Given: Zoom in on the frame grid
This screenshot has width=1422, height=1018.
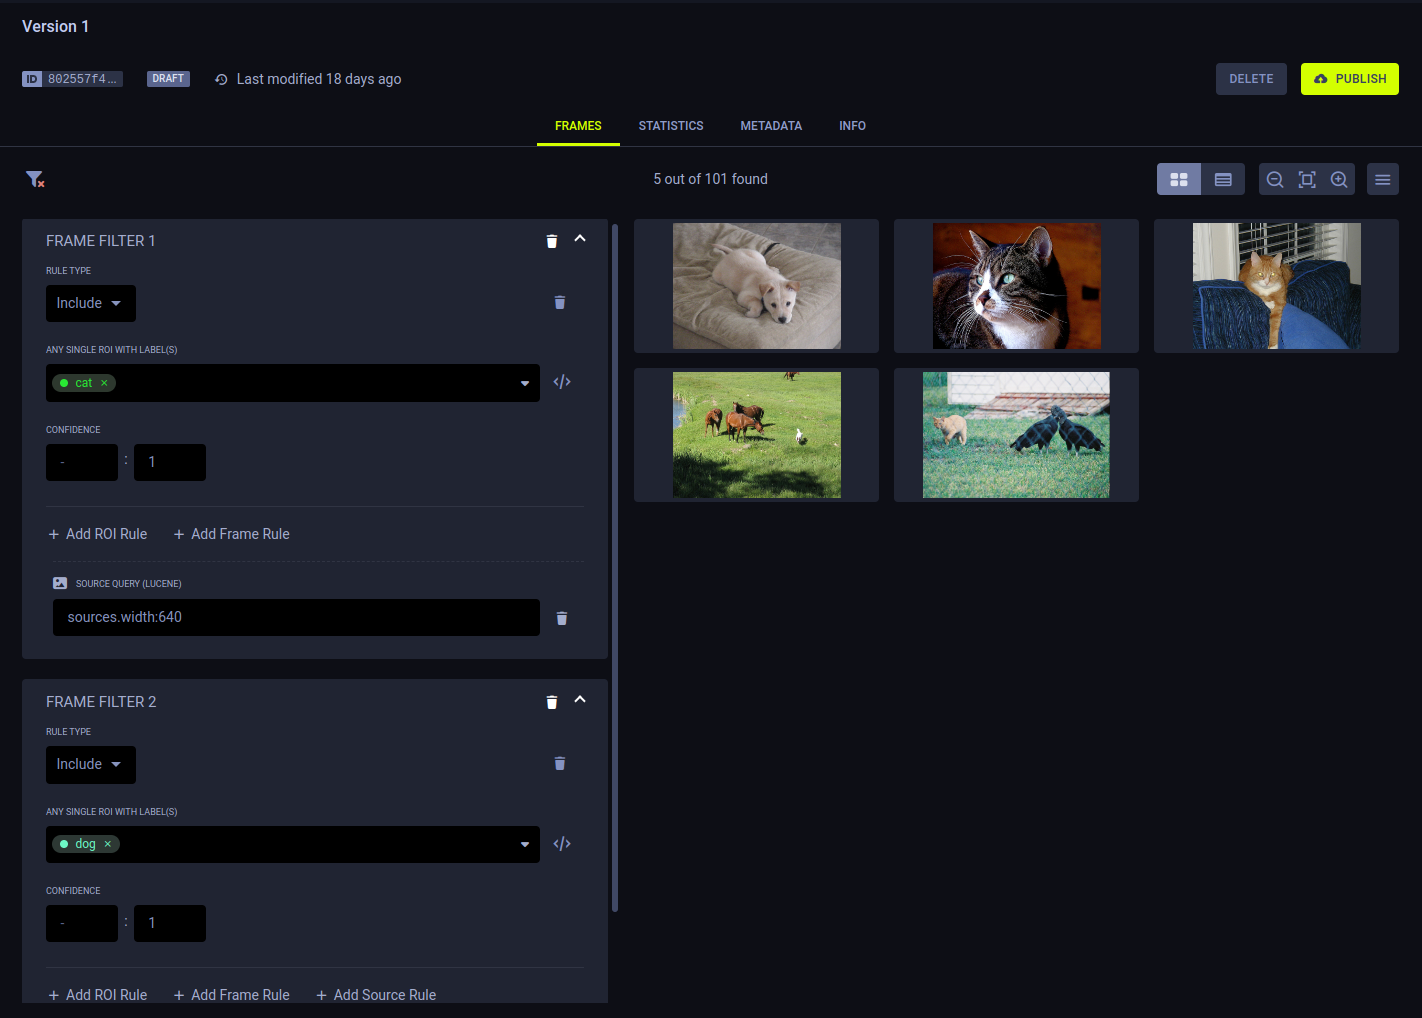Looking at the screenshot, I should [1339, 179].
